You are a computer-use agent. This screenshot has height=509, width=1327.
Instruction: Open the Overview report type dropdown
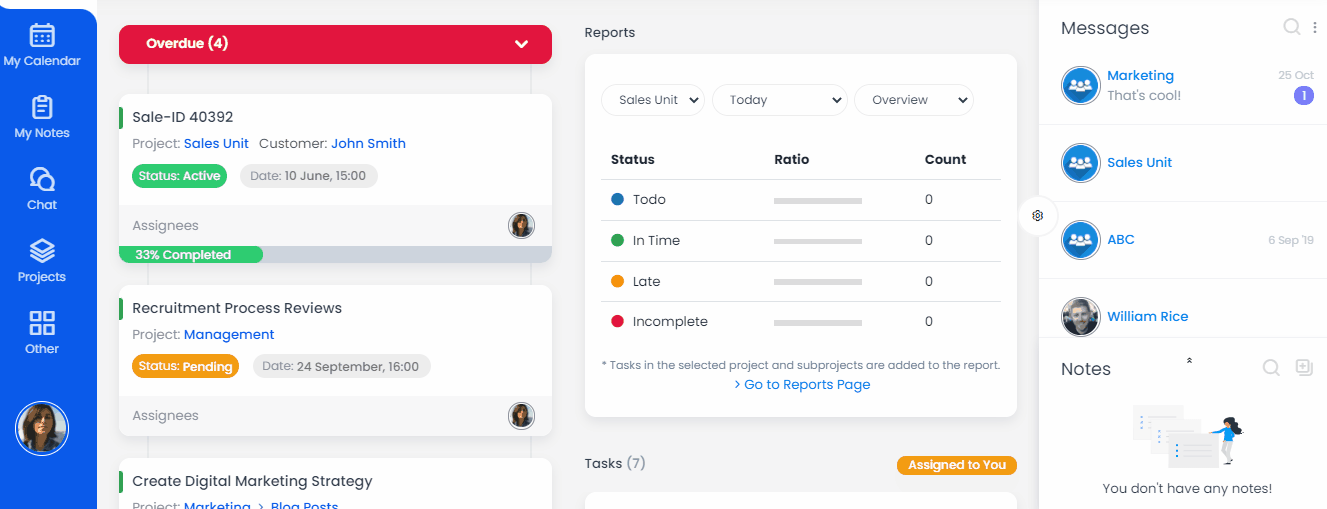913,100
